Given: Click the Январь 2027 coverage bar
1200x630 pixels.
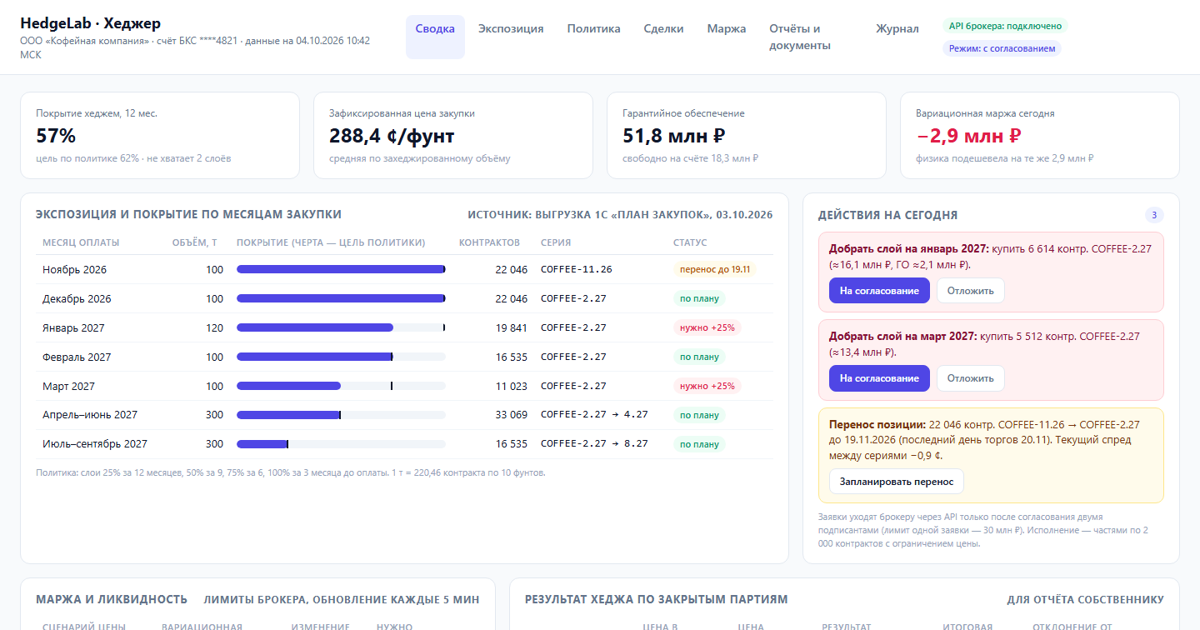Looking at the screenshot, I should 341,327.
